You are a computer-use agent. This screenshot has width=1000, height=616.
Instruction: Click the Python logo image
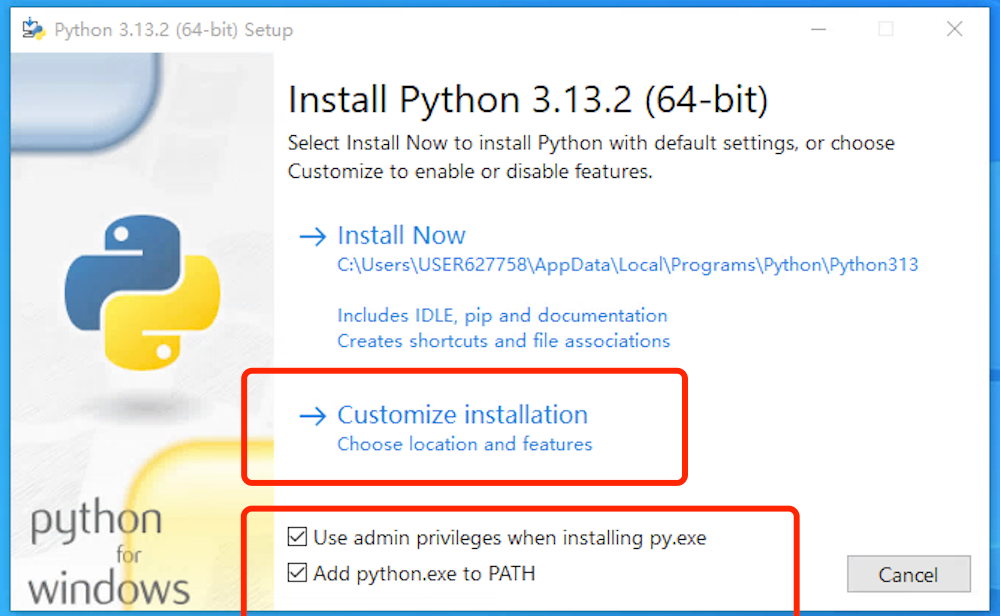pos(142,293)
